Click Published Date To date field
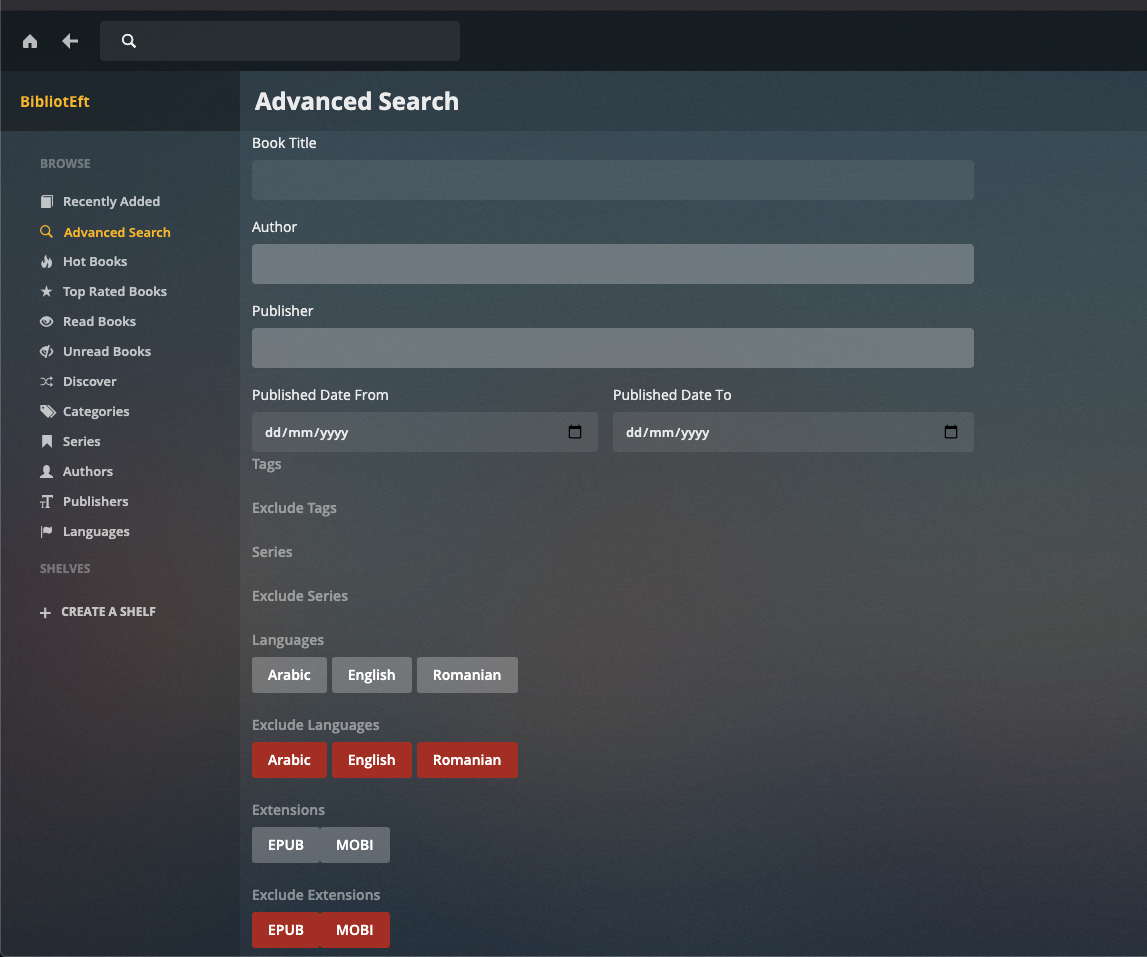Image resolution: width=1147 pixels, height=957 pixels. [793, 432]
